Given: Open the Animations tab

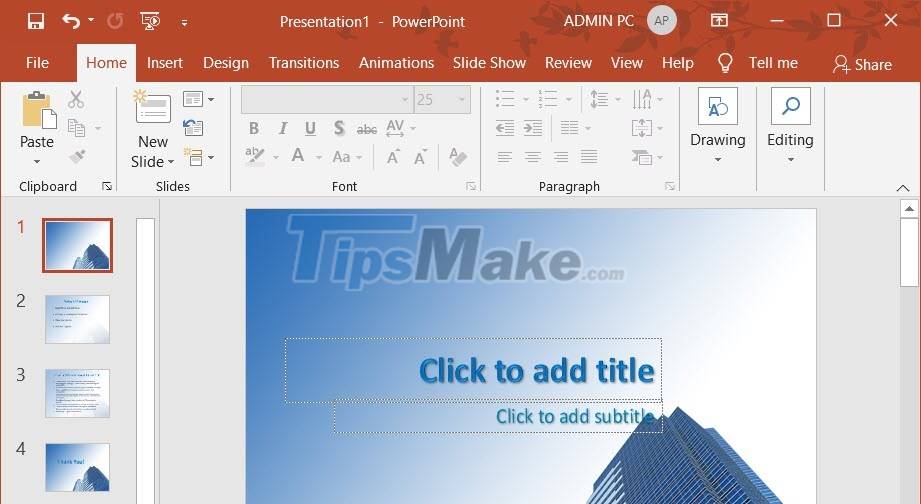Looking at the screenshot, I should (x=396, y=63).
